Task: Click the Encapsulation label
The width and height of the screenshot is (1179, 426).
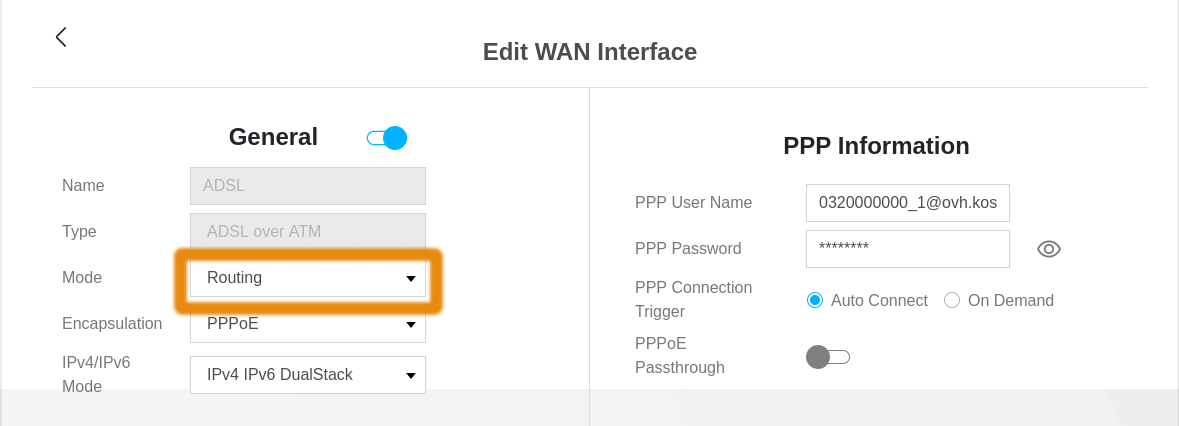Action: click(x=112, y=324)
